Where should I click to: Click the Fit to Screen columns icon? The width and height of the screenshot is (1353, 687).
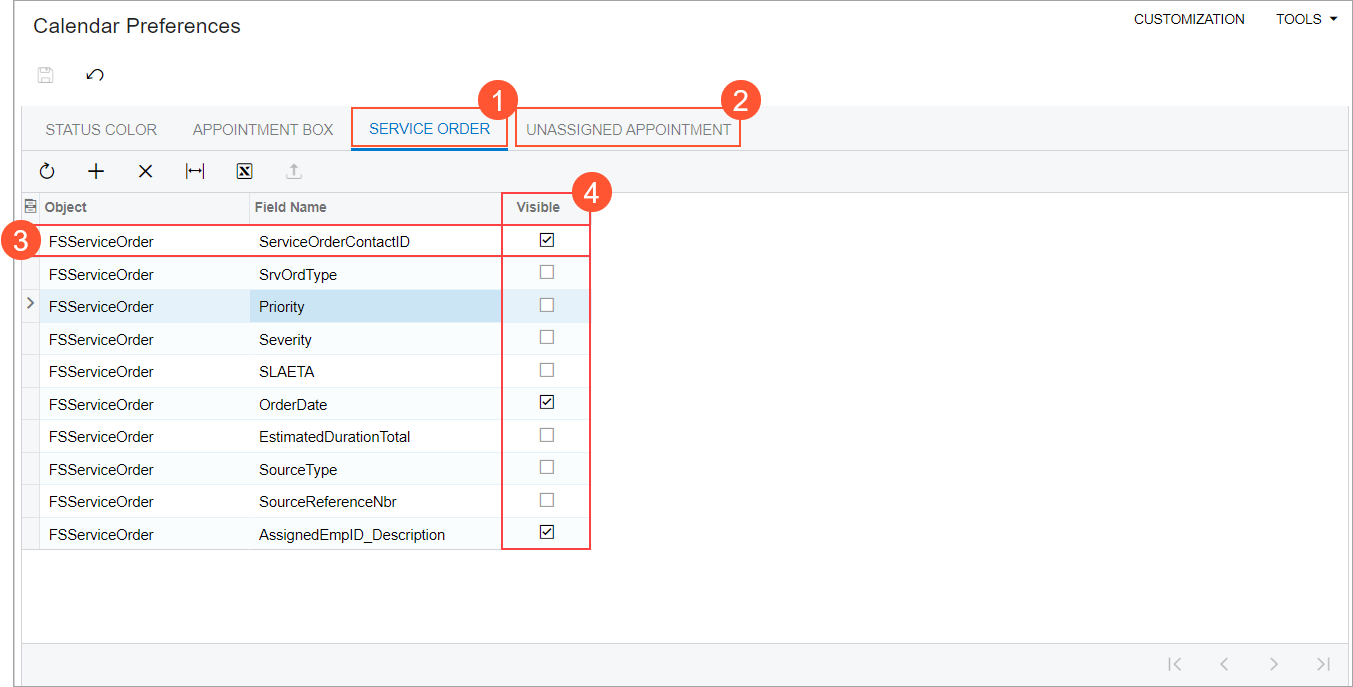tap(195, 171)
